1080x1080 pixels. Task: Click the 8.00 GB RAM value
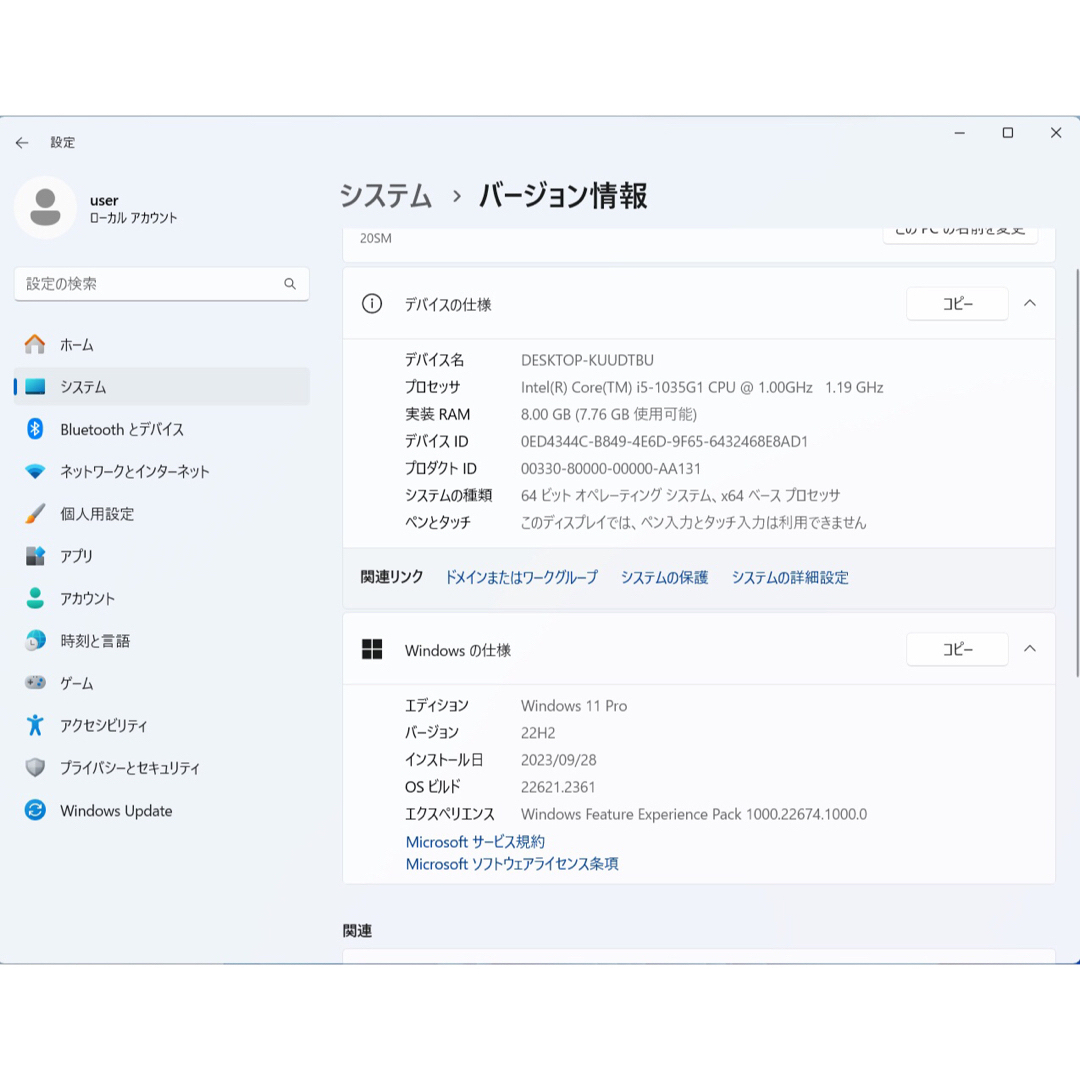pyautogui.click(x=609, y=414)
